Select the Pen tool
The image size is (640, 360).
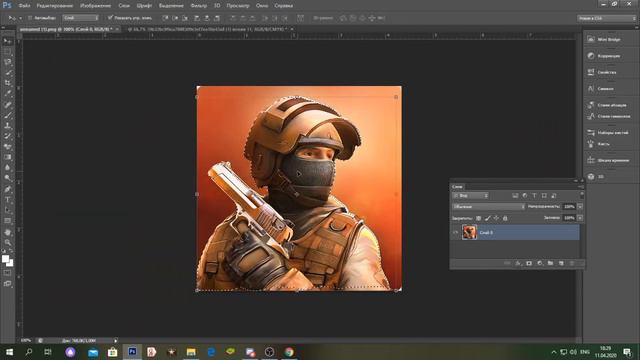(7, 189)
